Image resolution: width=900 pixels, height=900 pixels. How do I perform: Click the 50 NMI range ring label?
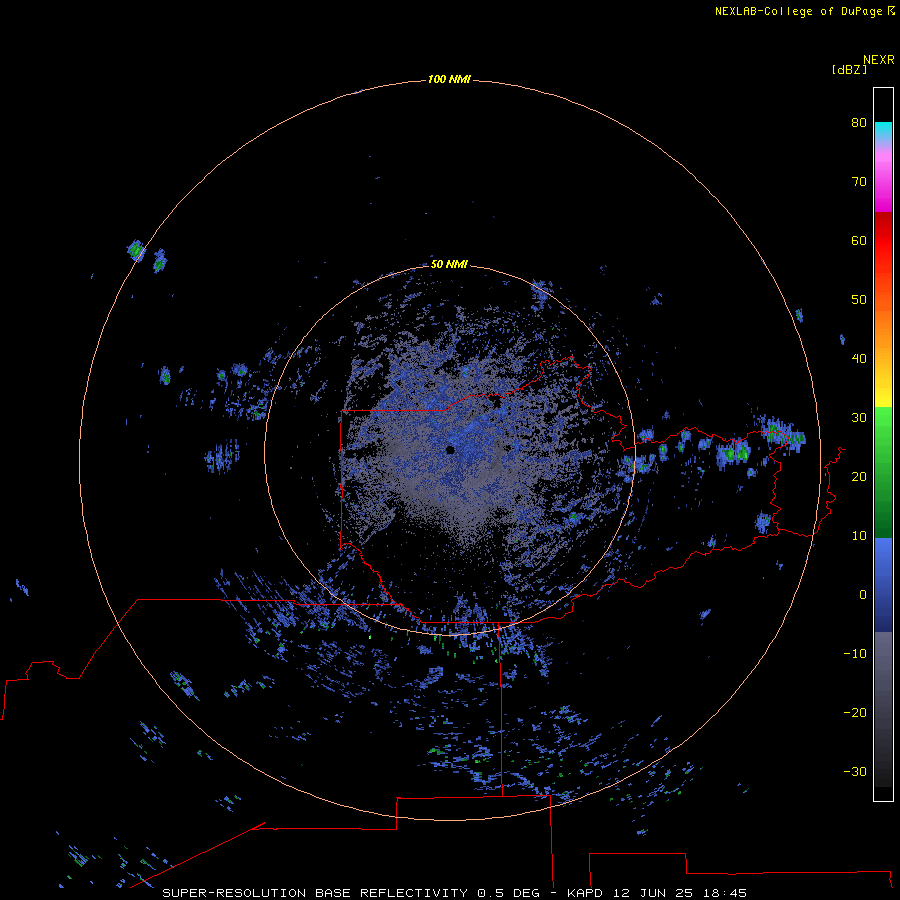click(449, 264)
